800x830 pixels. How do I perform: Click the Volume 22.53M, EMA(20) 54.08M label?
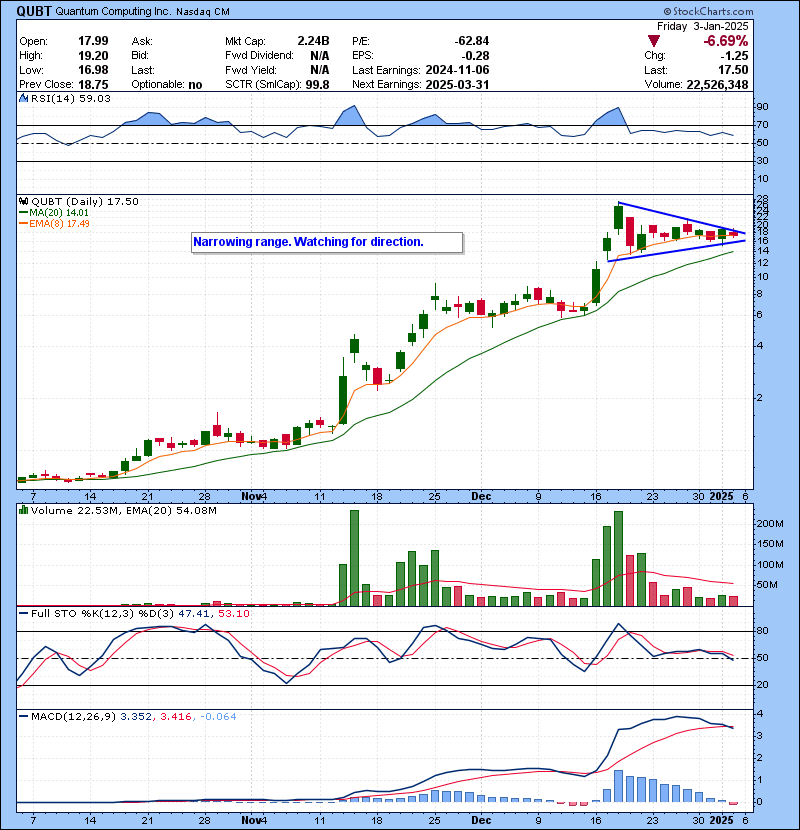124,511
